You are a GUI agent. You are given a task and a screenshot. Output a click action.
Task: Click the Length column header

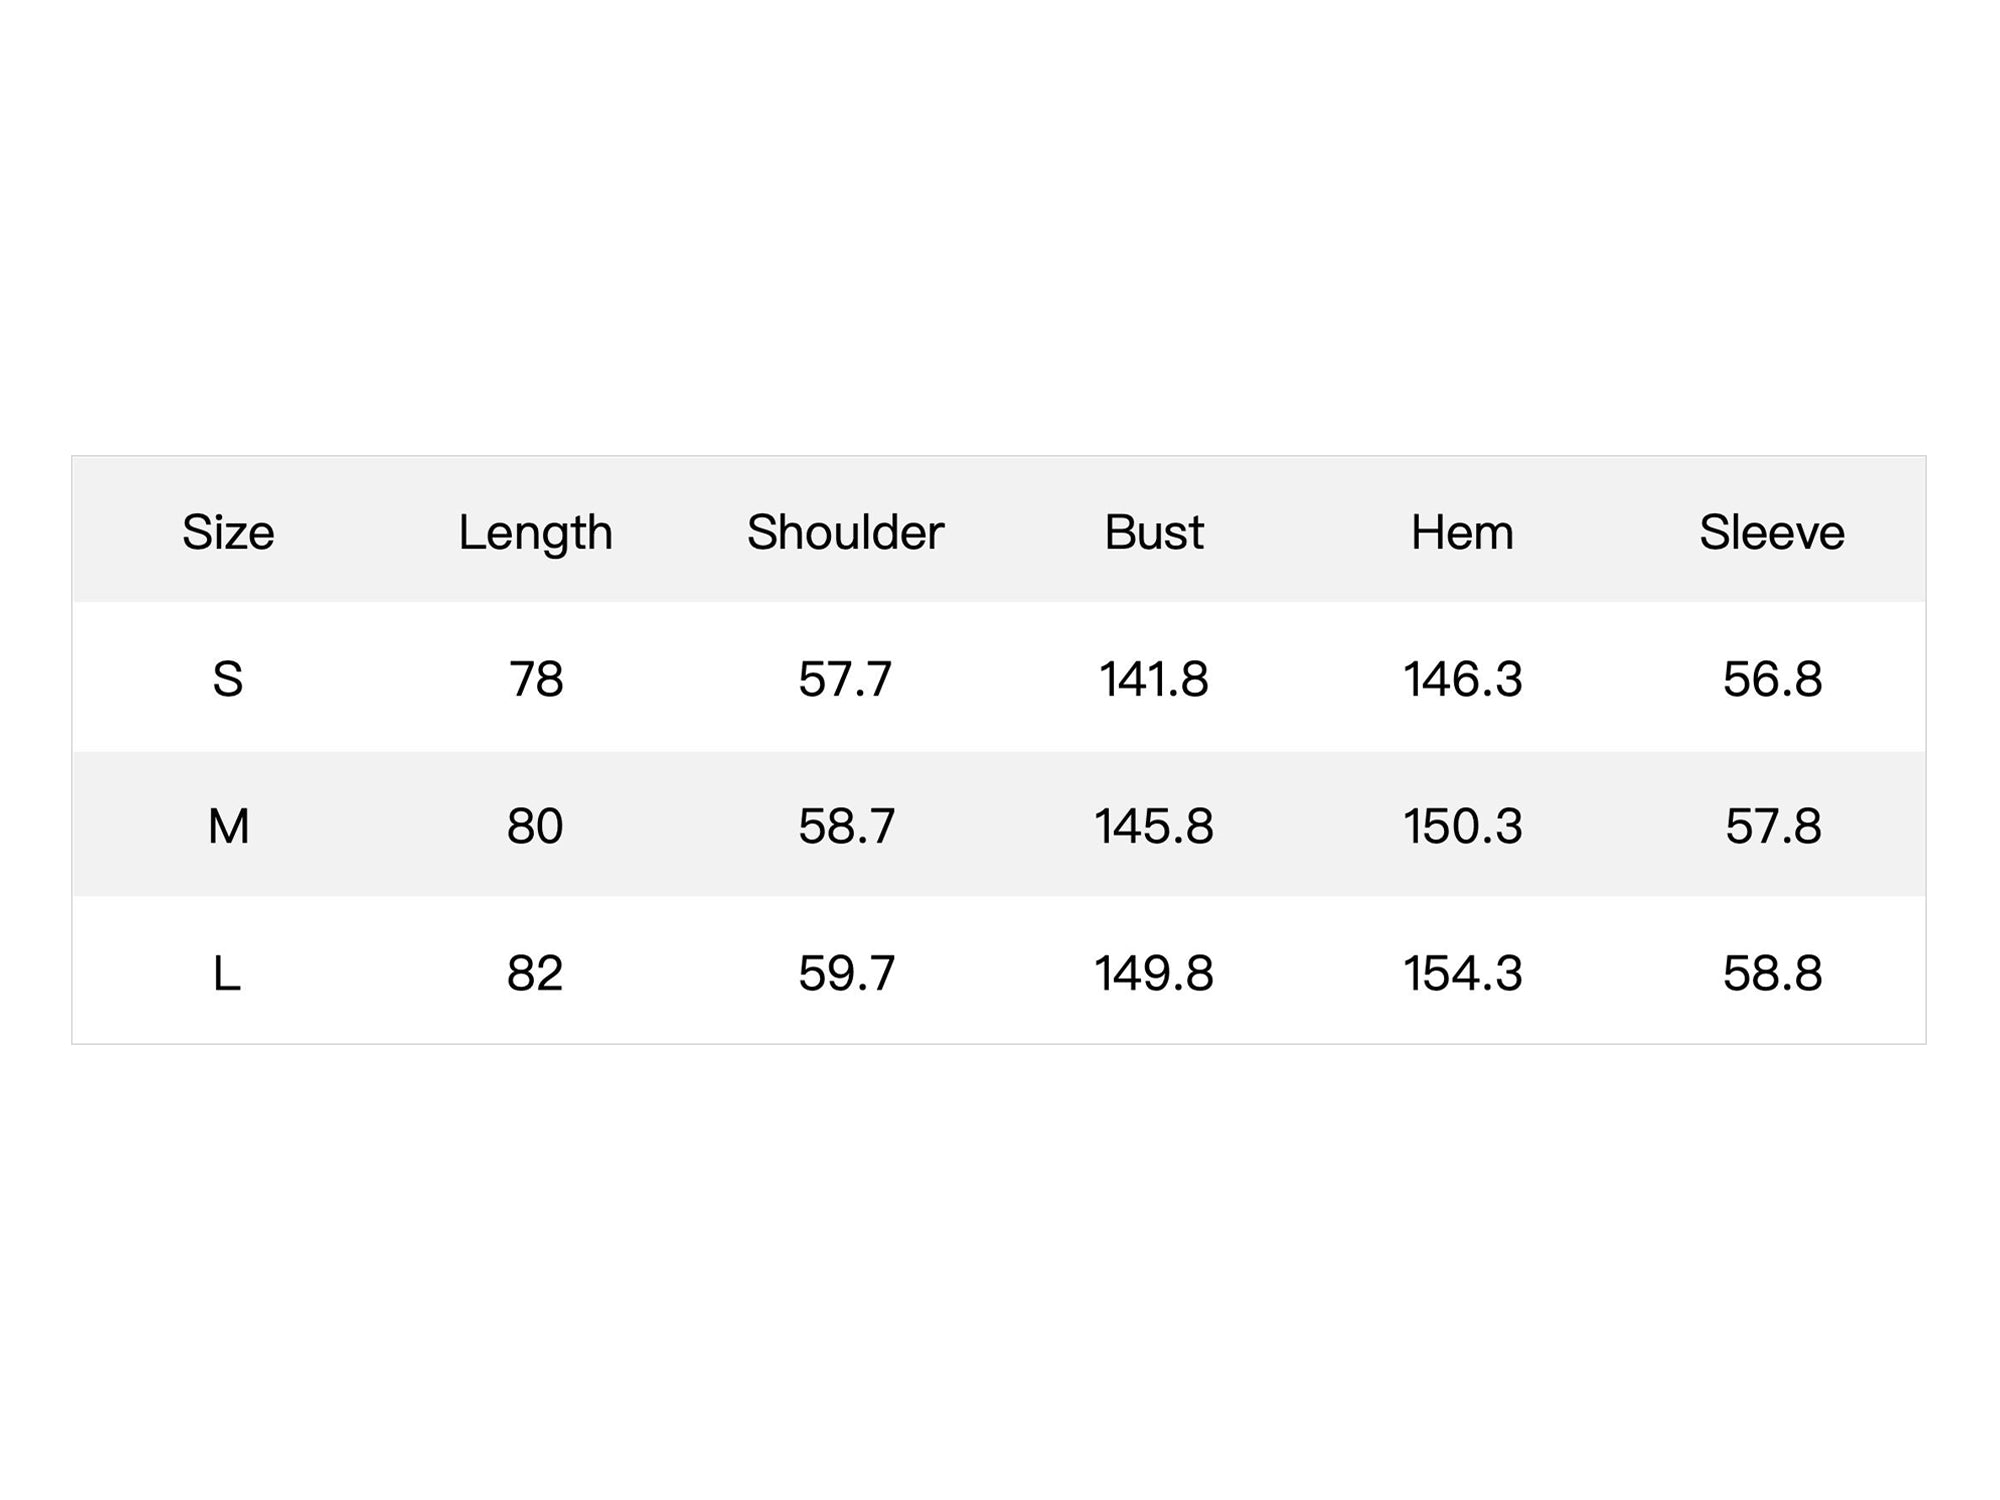pyautogui.click(x=535, y=534)
